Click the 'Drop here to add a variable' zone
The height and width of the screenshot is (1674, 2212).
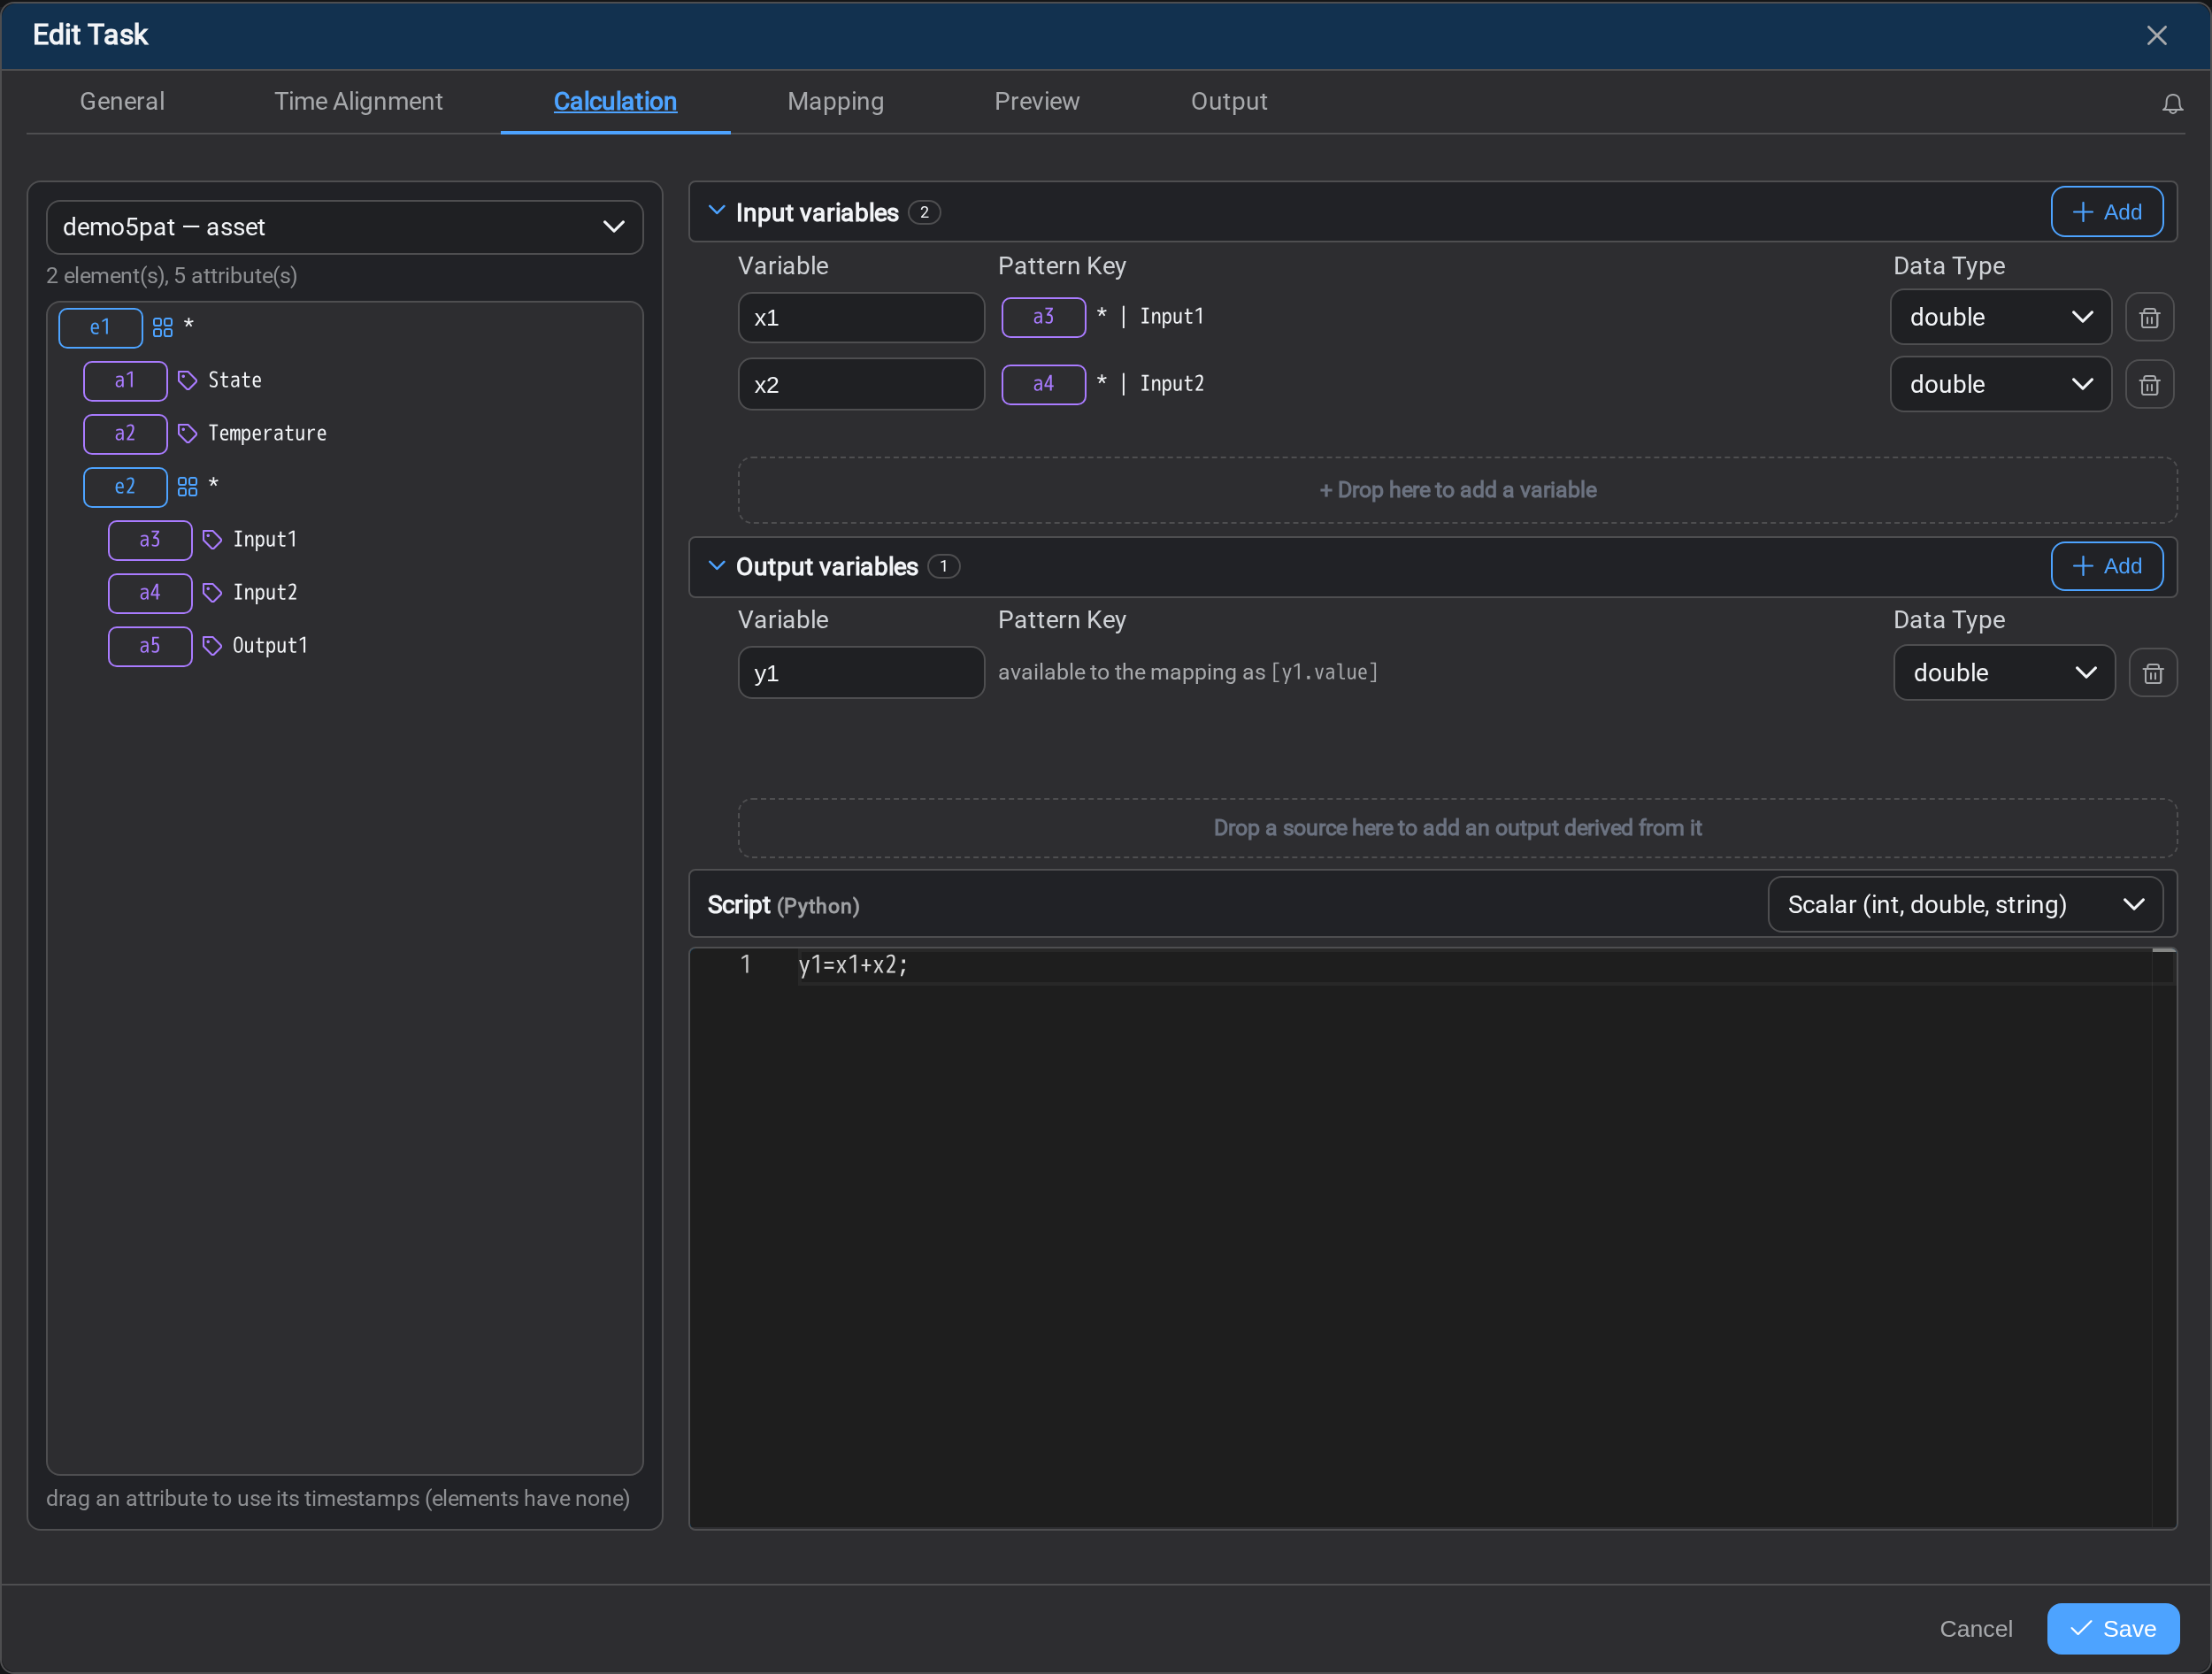1457,491
